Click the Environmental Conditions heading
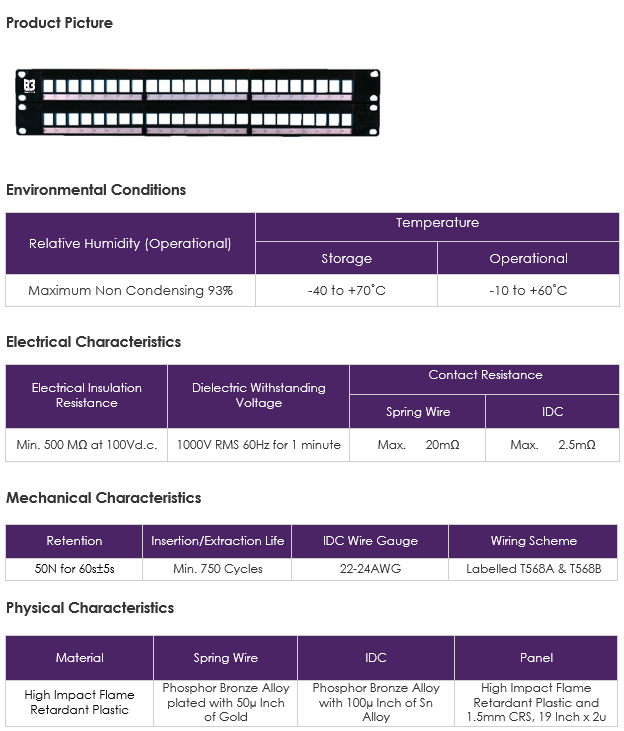624x731 pixels. [x=96, y=190]
